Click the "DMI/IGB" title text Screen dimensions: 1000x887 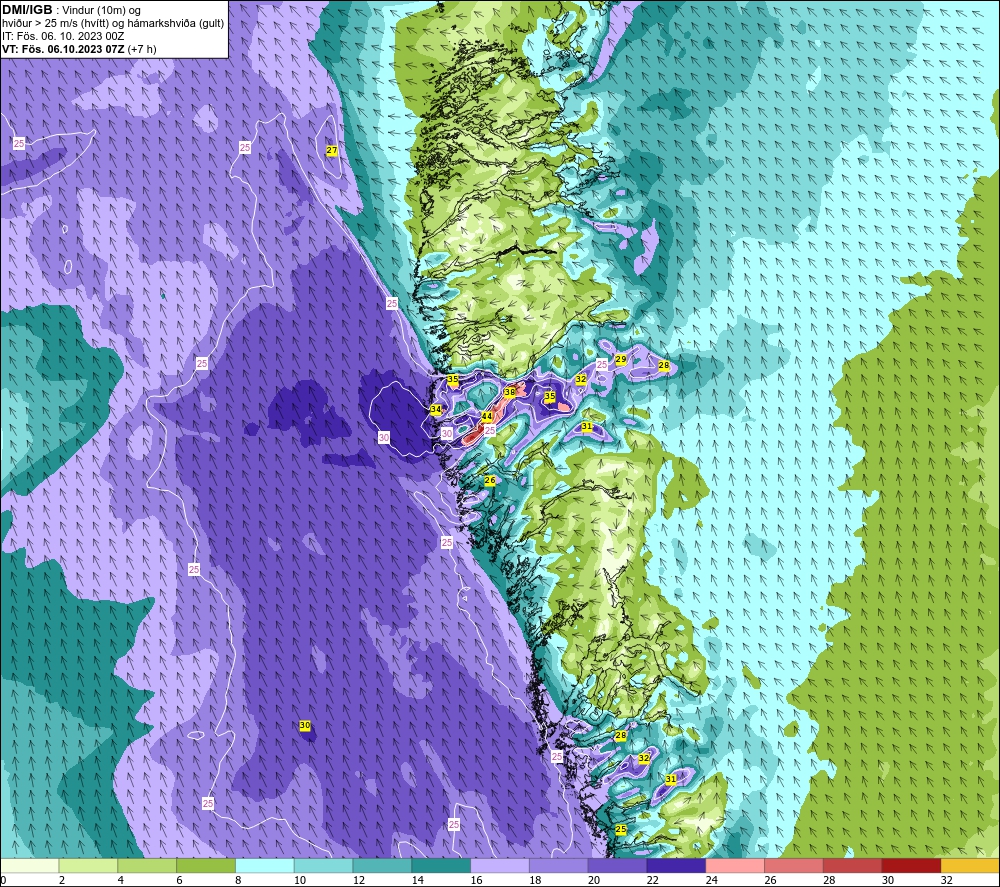click(27, 10)
